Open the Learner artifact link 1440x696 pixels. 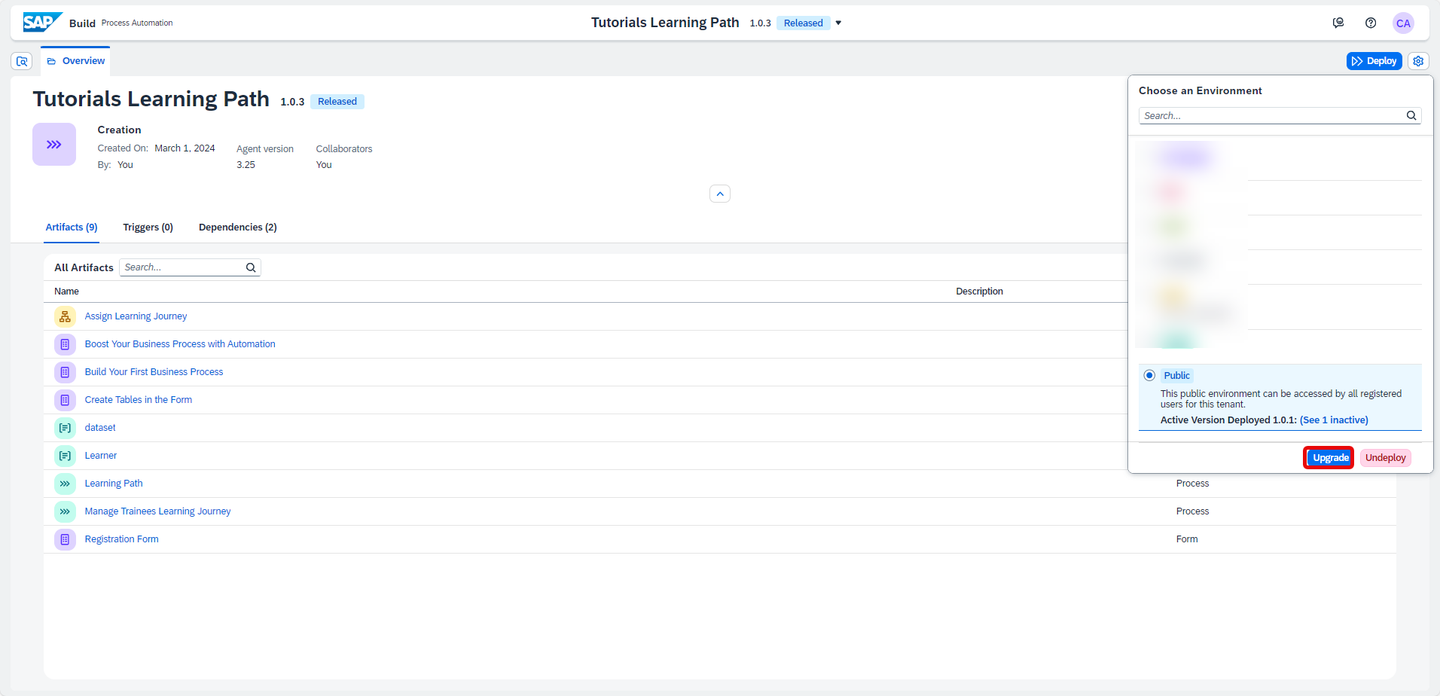[101, 456]
